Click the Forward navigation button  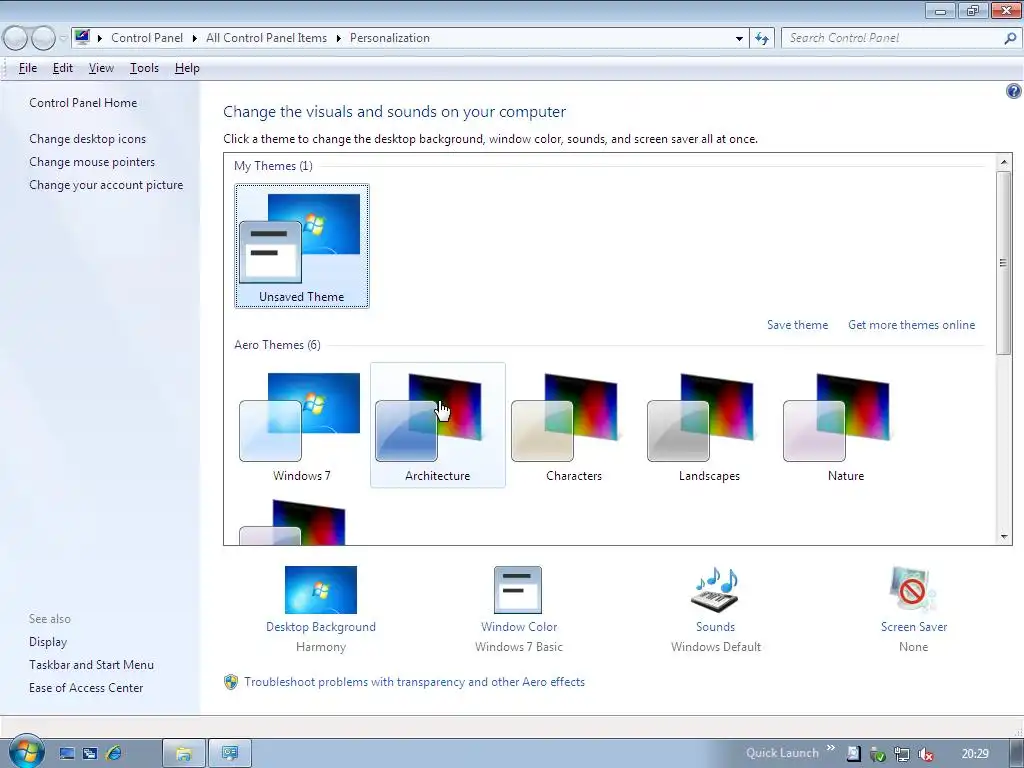click(x=43, y=38)
